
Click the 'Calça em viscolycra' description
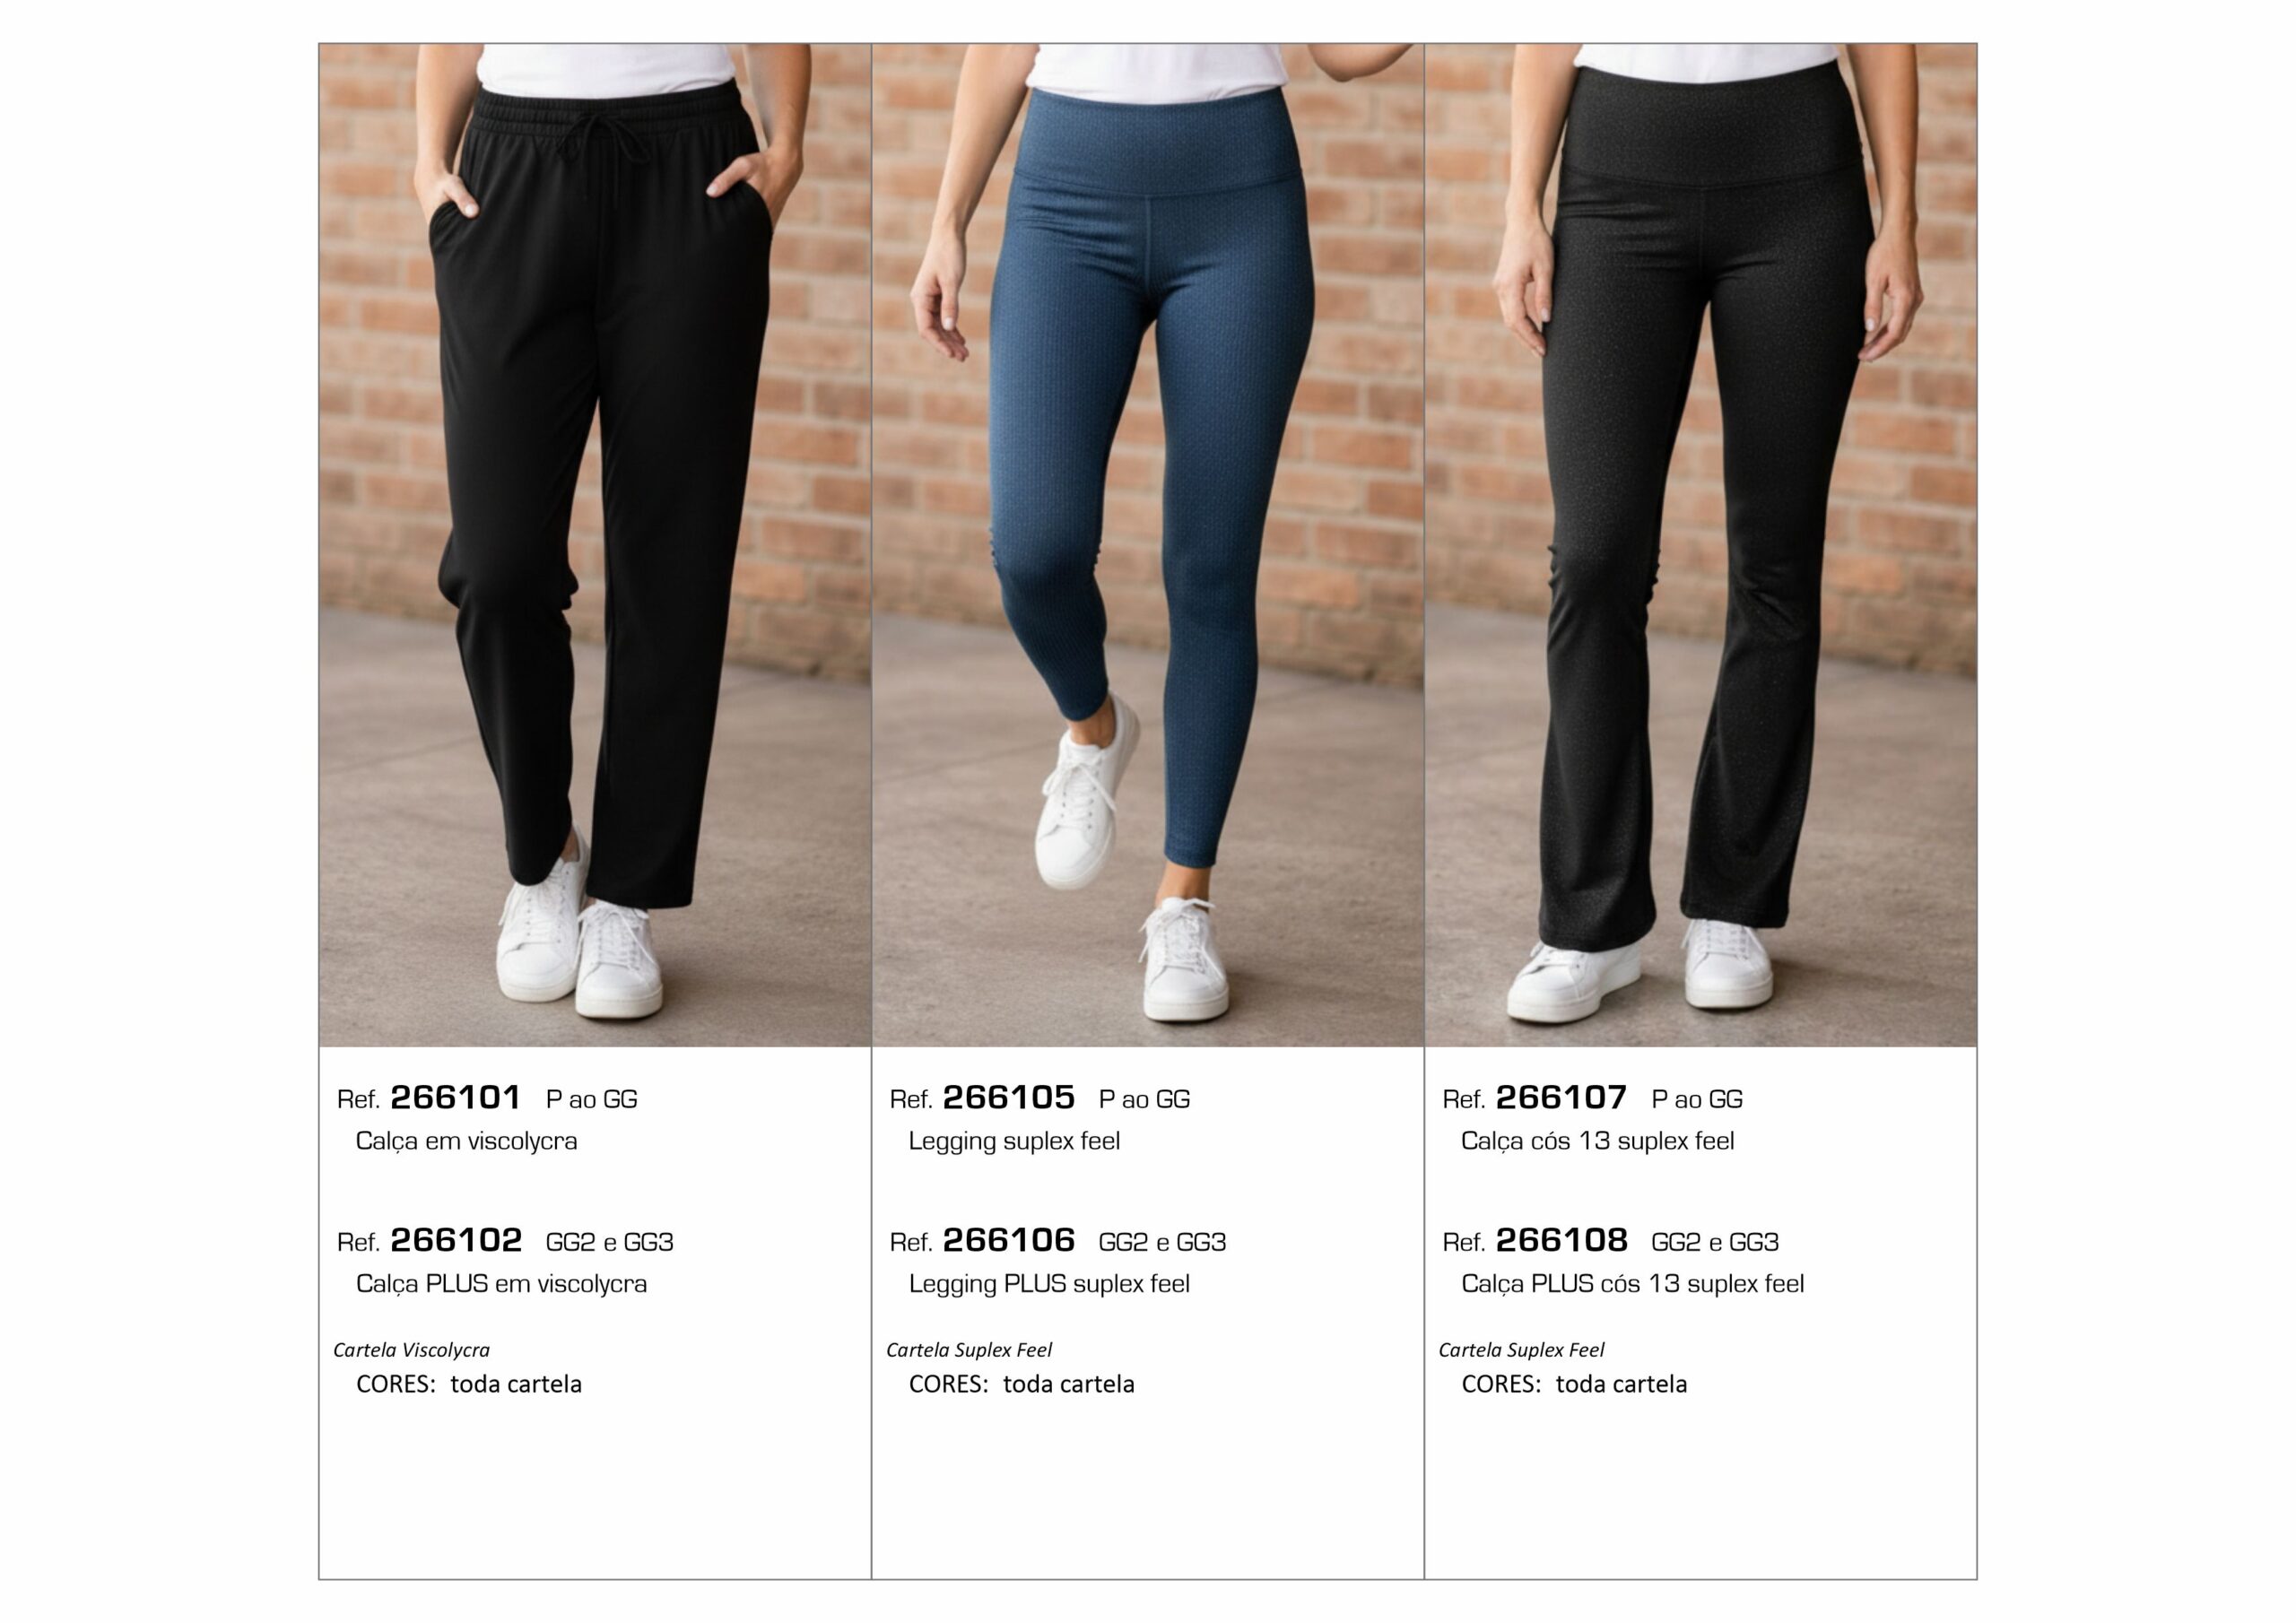pyautogui.click(x=467, y=1141)
